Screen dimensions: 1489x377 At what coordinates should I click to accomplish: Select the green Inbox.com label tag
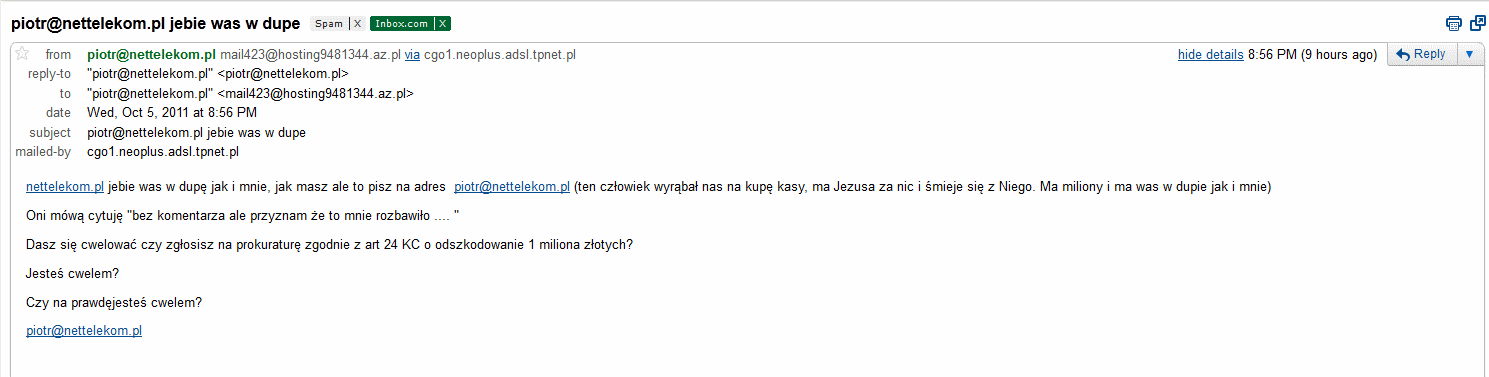point(402,23)
